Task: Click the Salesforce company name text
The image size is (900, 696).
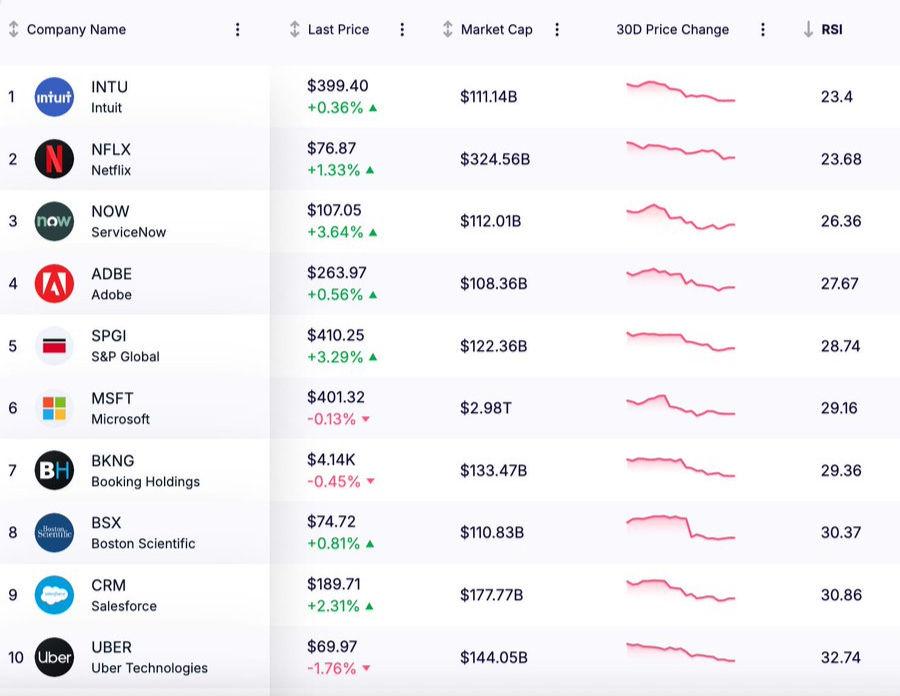Action: (x=124, y=606)
